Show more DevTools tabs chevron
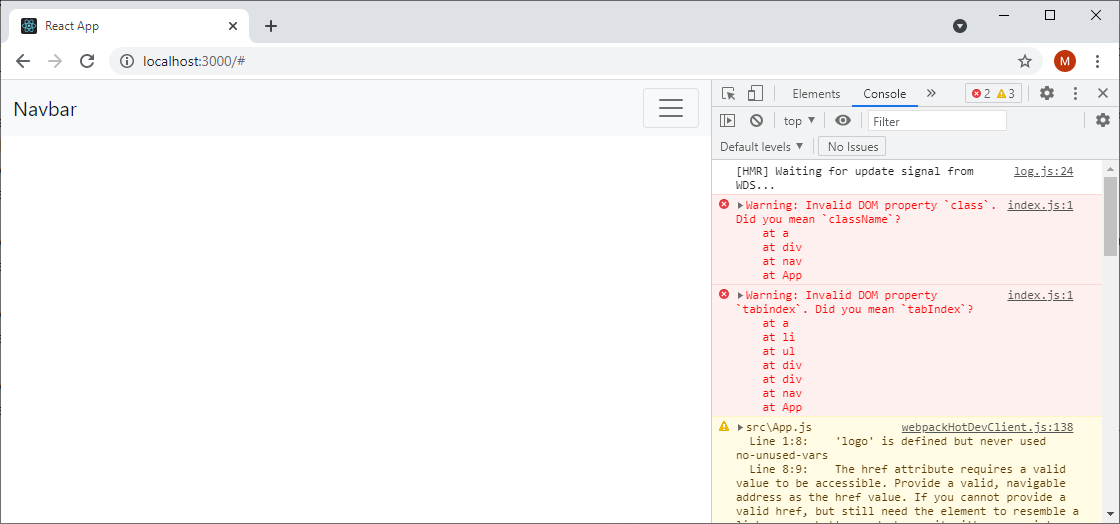The image size is (1120, 524). 931,93
